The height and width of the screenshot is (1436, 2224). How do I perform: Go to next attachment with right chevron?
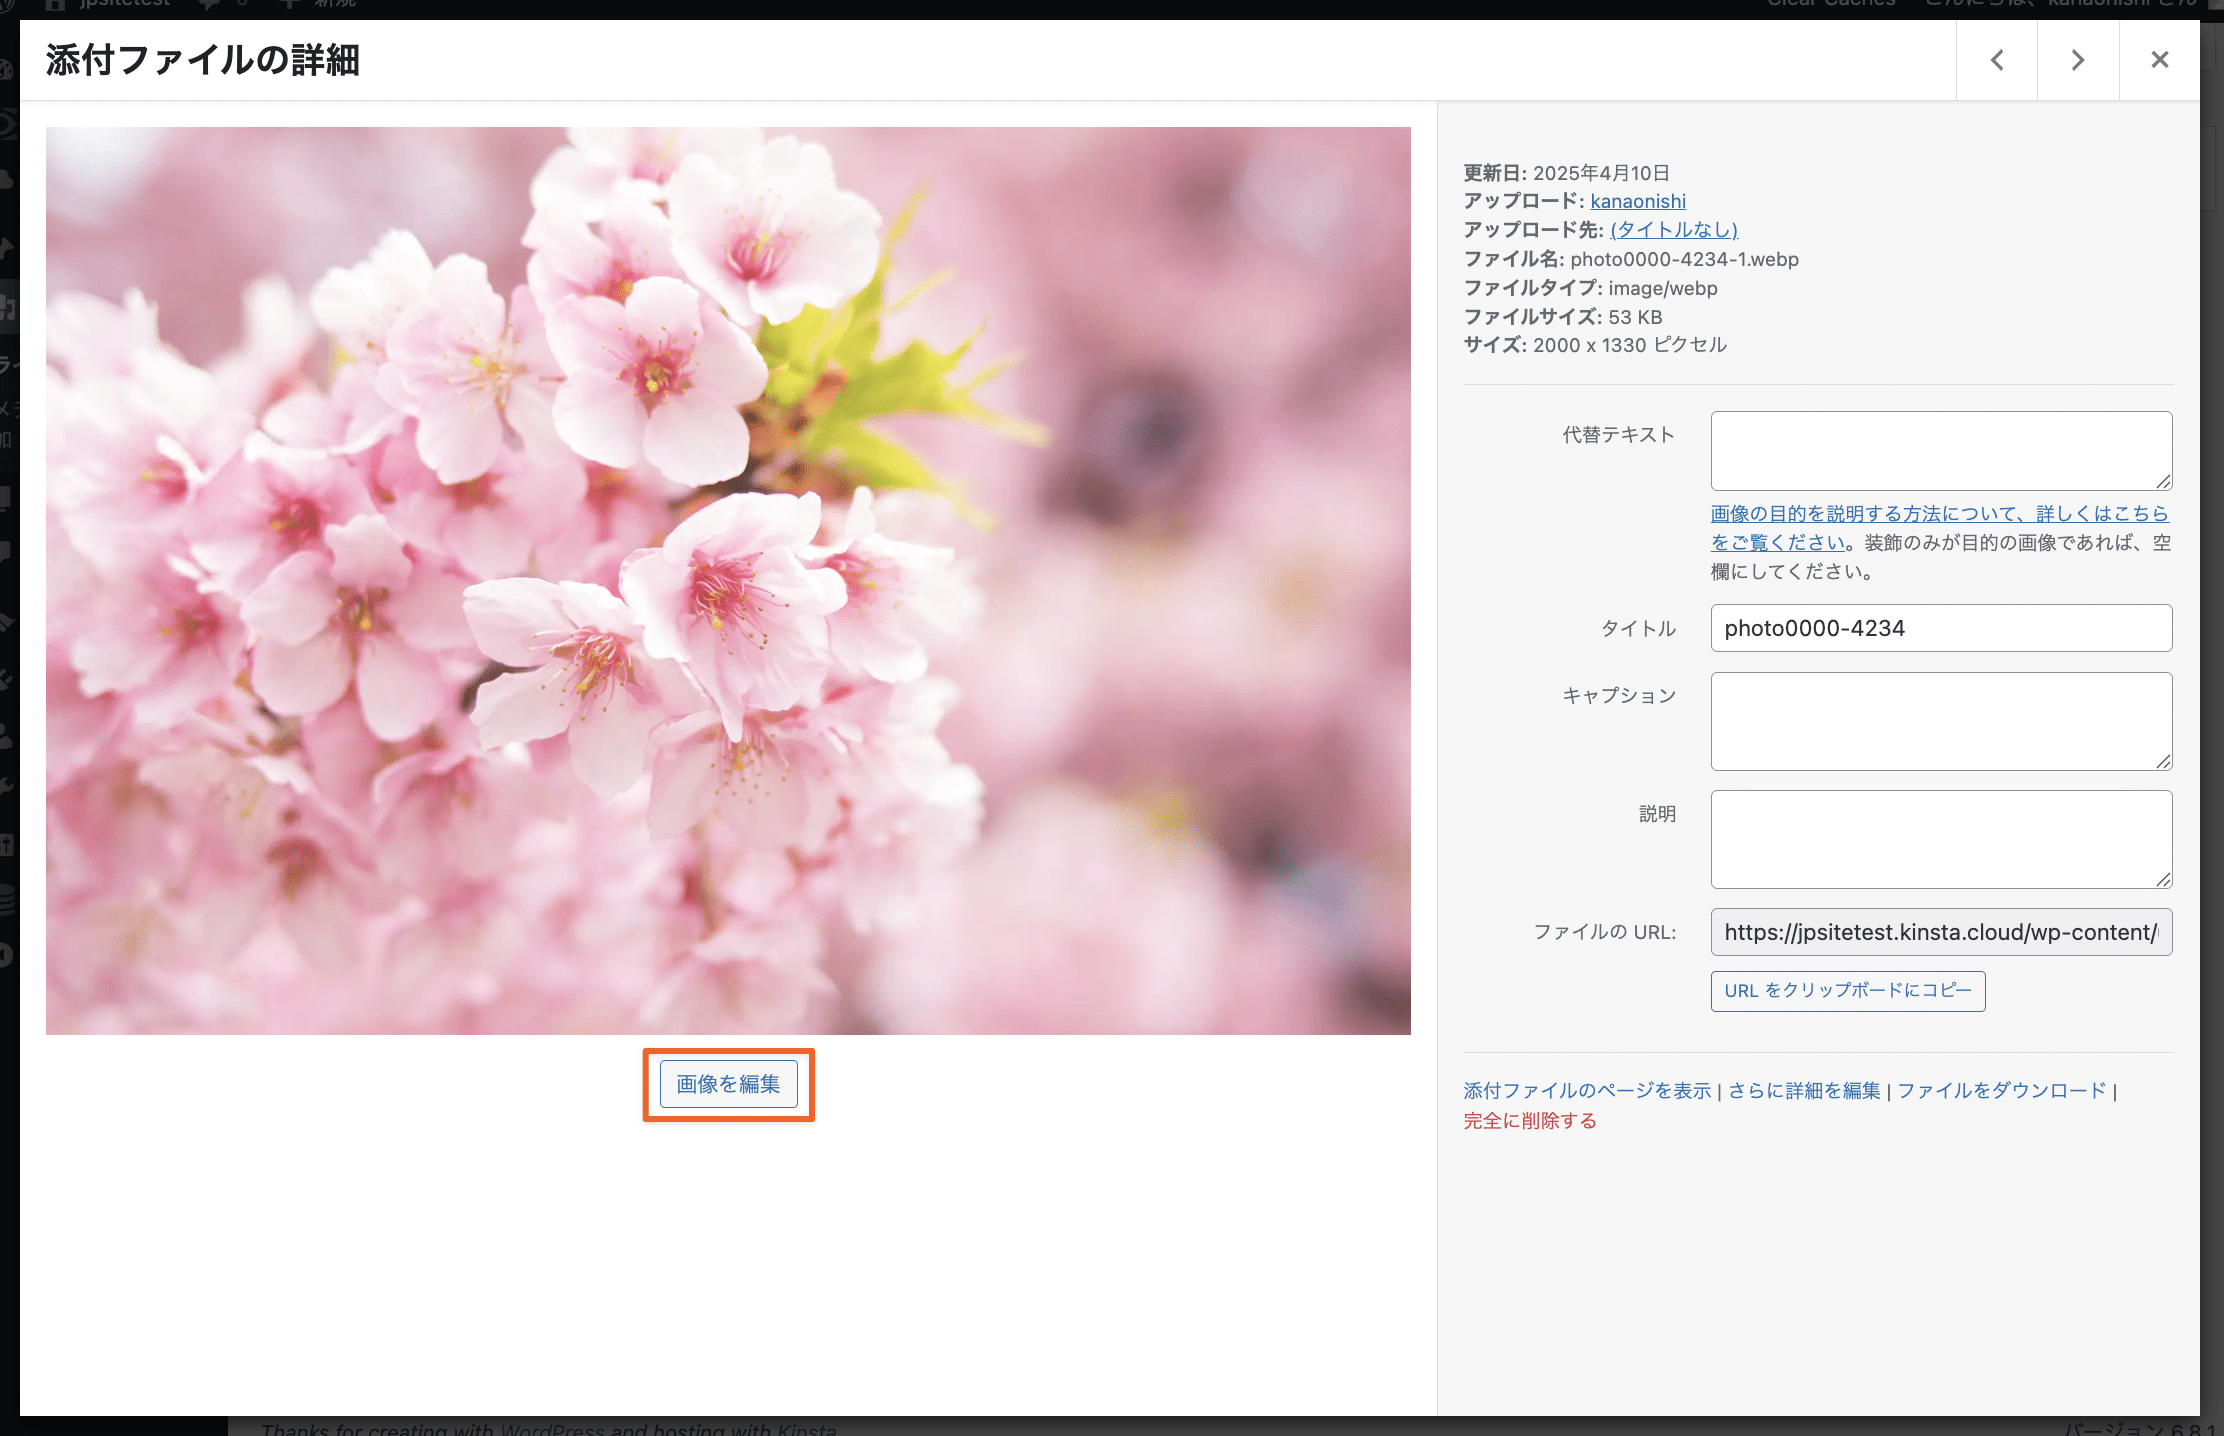pos(2078,60)
